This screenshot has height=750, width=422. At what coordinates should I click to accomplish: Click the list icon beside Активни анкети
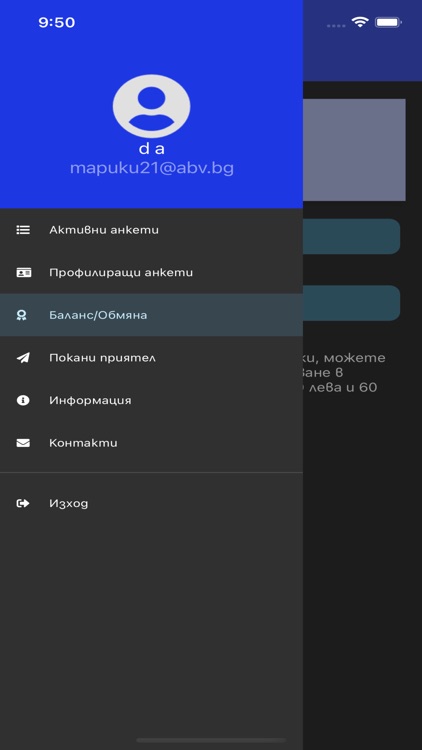click(23, 230)
